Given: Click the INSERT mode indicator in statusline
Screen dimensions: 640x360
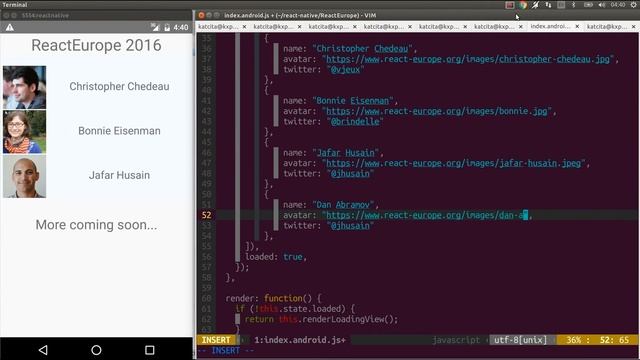Looking at the screenshot, I should pyautogui.click(x=216, y=340).
